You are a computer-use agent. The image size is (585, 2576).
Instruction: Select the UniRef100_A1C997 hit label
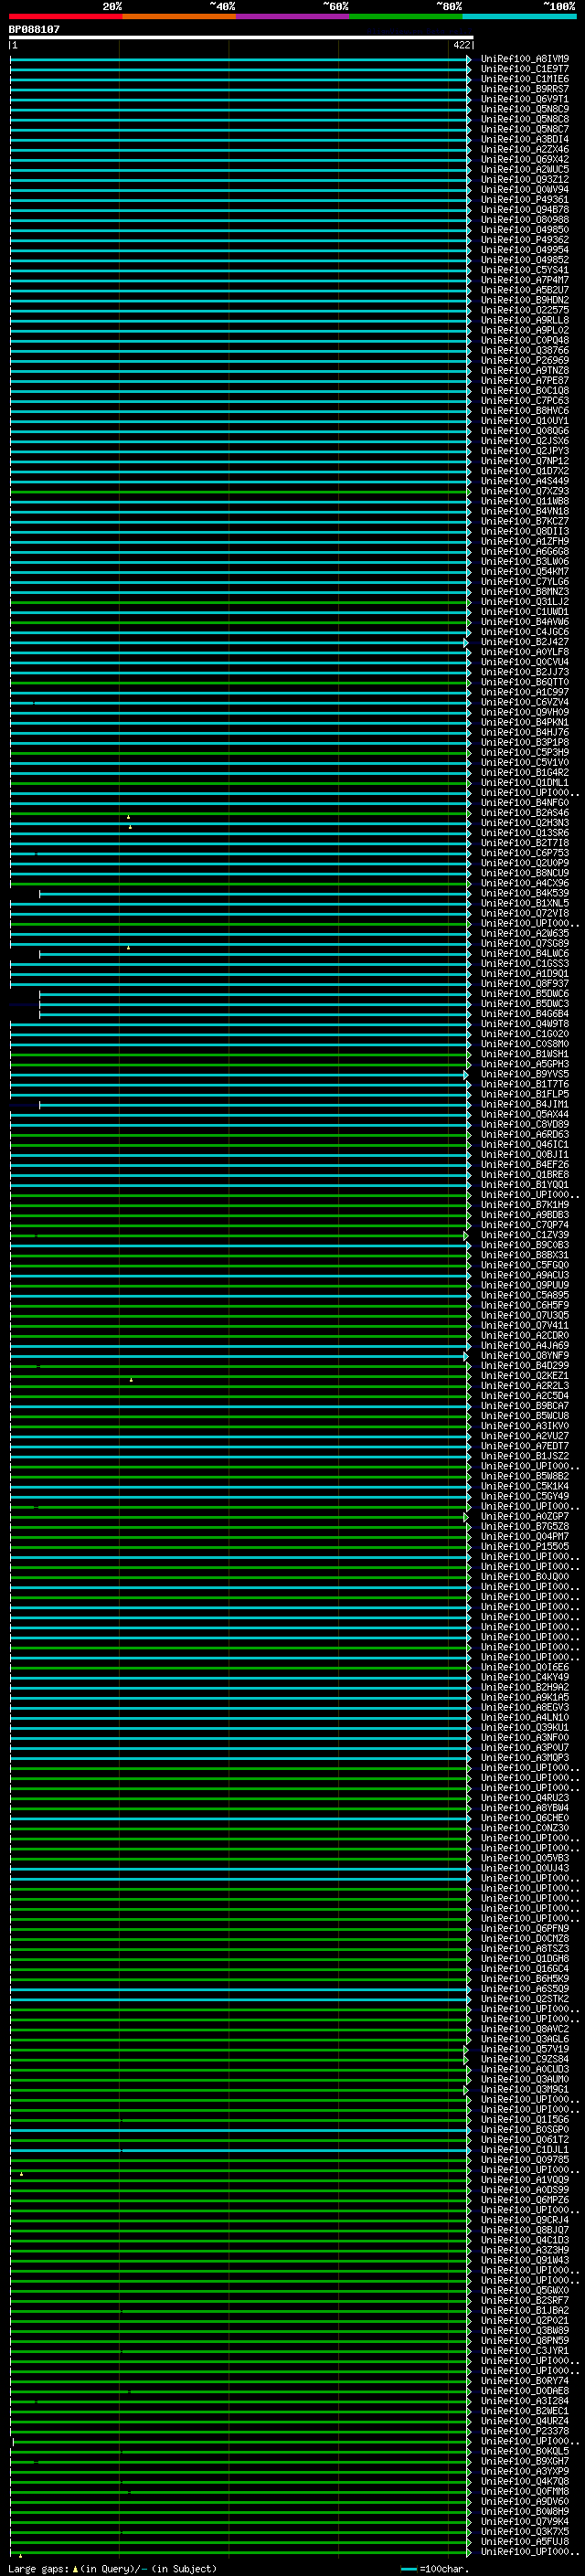tap(525, 692)
